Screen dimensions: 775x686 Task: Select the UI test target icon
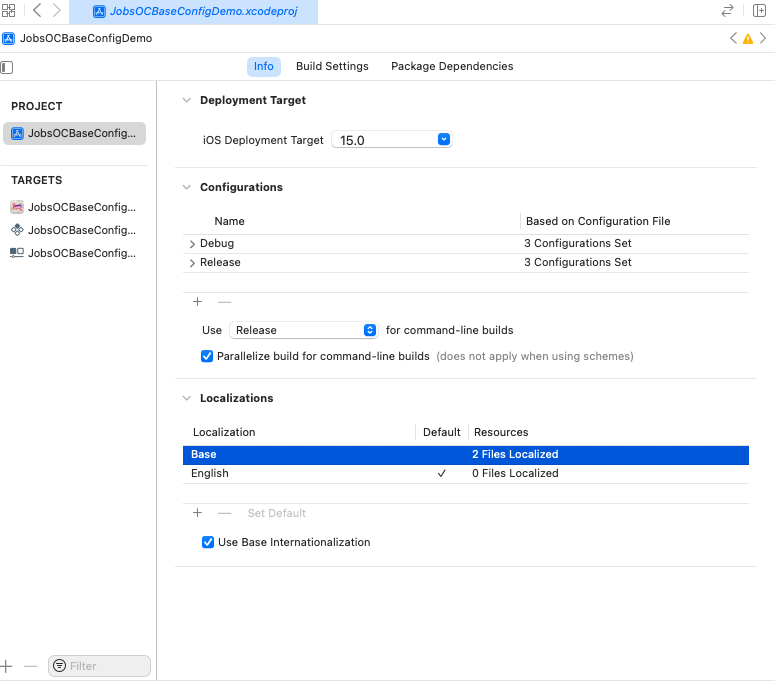pyautogui.click(x=17, y=253)
